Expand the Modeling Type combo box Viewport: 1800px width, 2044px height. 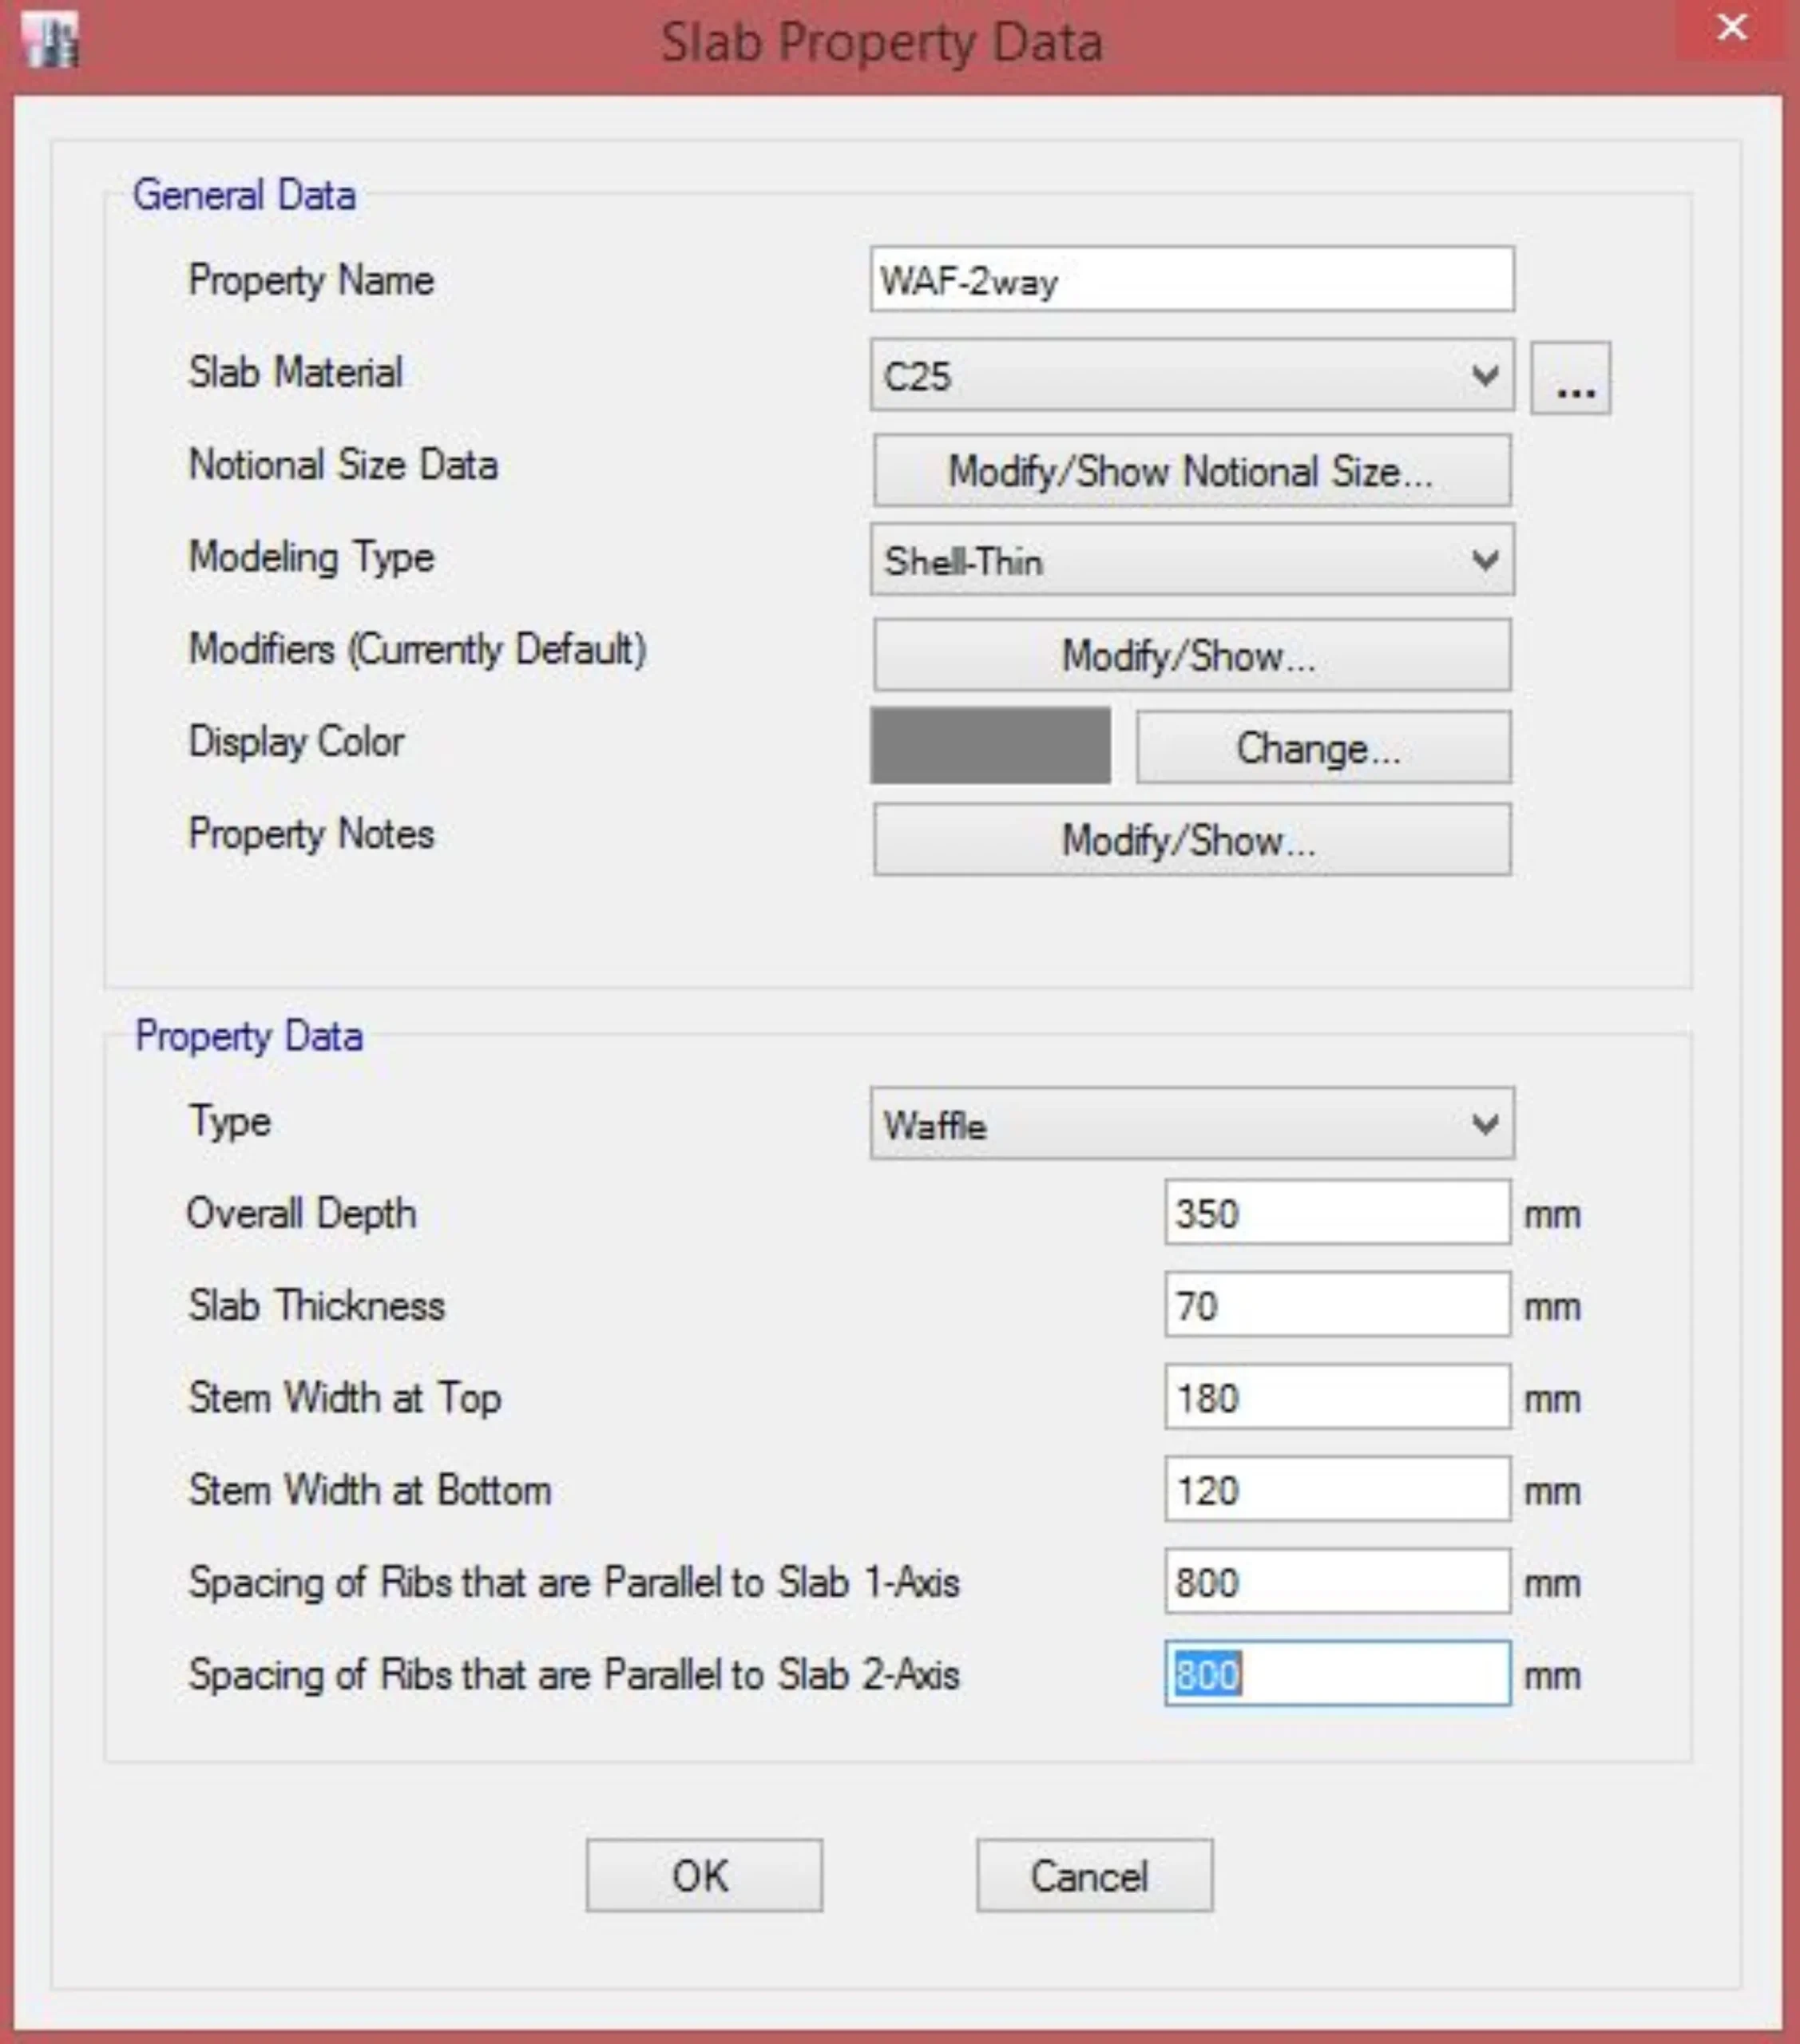point(1191,560)
